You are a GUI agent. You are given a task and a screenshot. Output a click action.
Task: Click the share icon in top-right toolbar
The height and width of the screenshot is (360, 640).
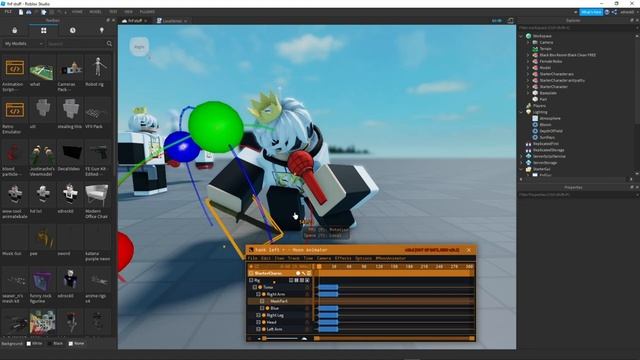coord(614,12)
